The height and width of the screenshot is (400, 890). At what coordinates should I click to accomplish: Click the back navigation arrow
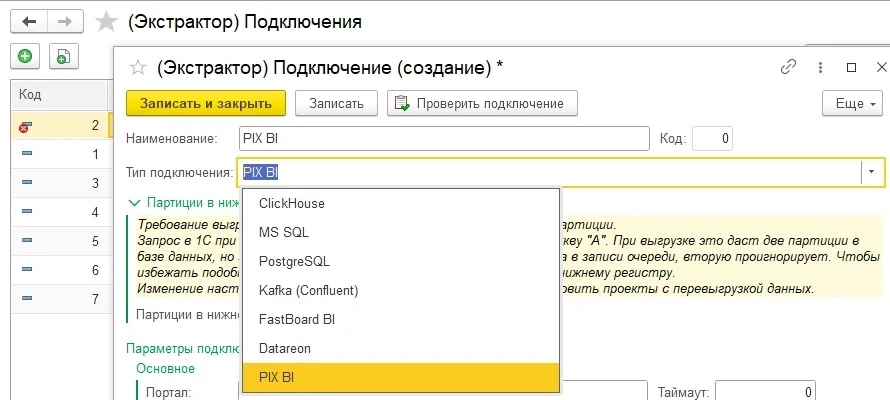(29, 21)
